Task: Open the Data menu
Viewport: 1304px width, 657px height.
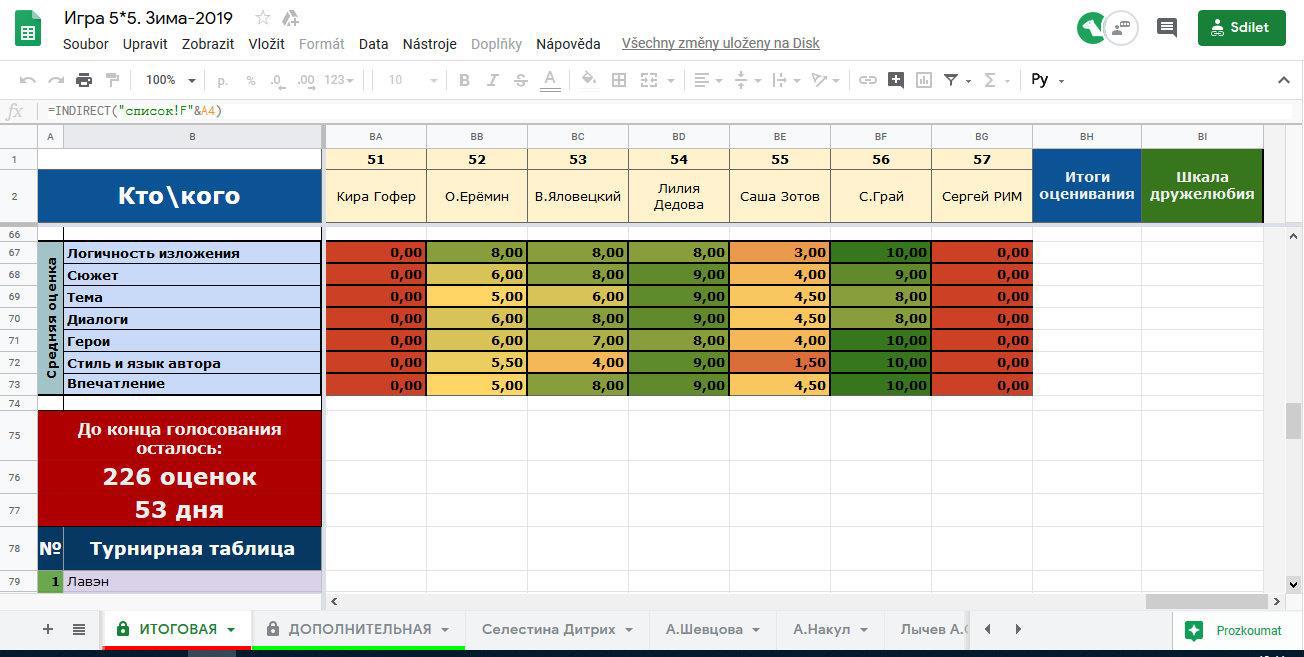Action: coord(373,44)
